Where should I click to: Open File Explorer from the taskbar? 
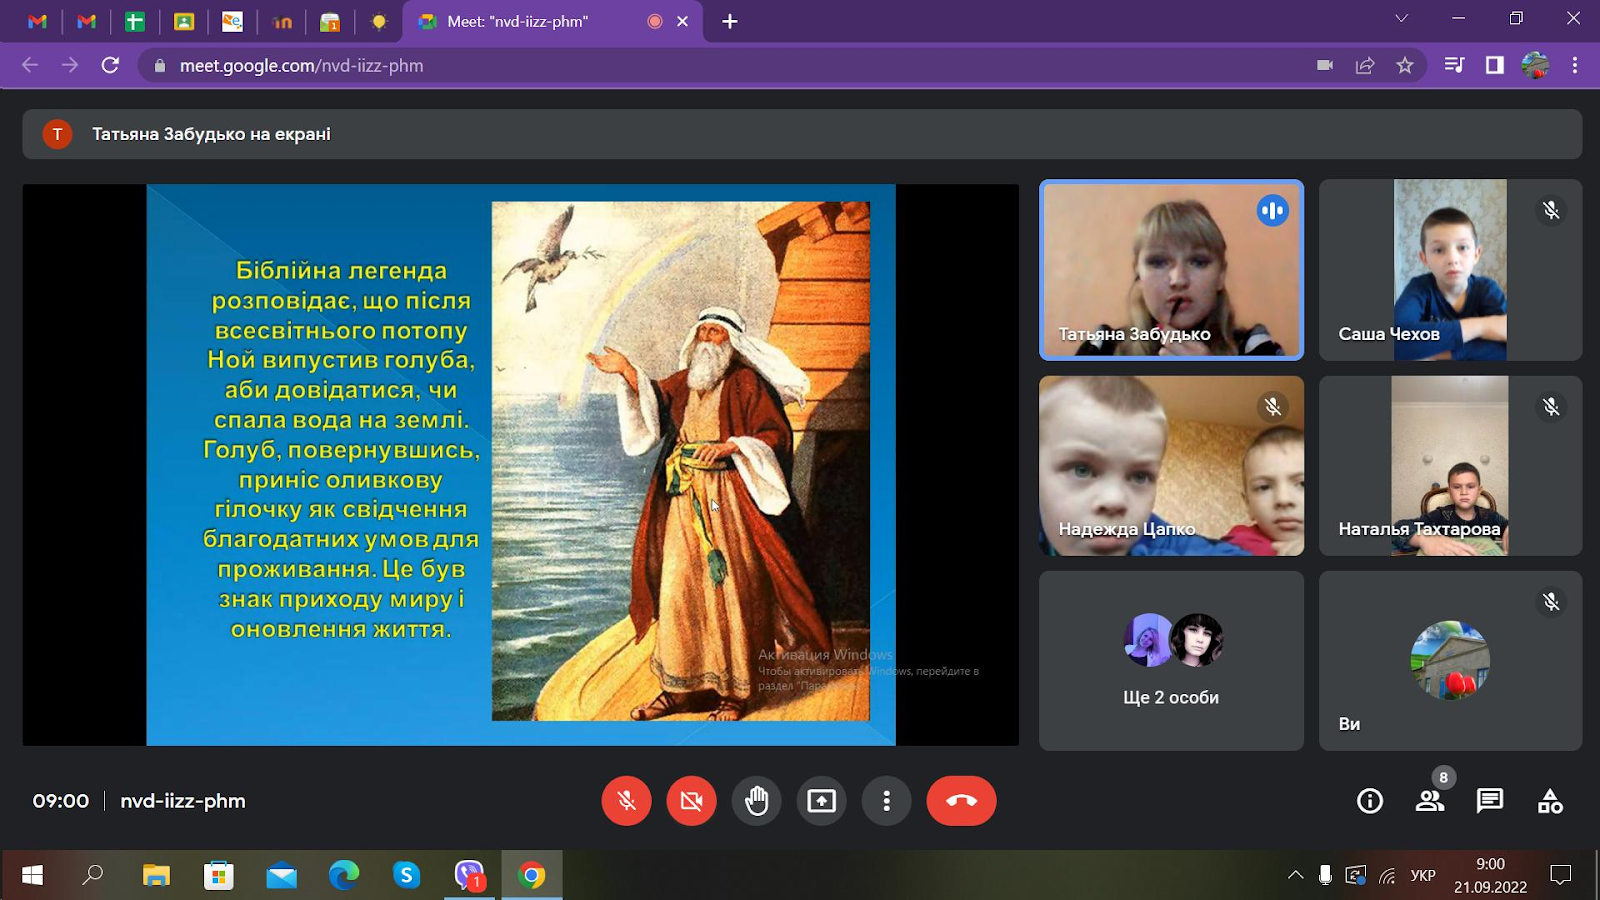(x=156, y=875)
